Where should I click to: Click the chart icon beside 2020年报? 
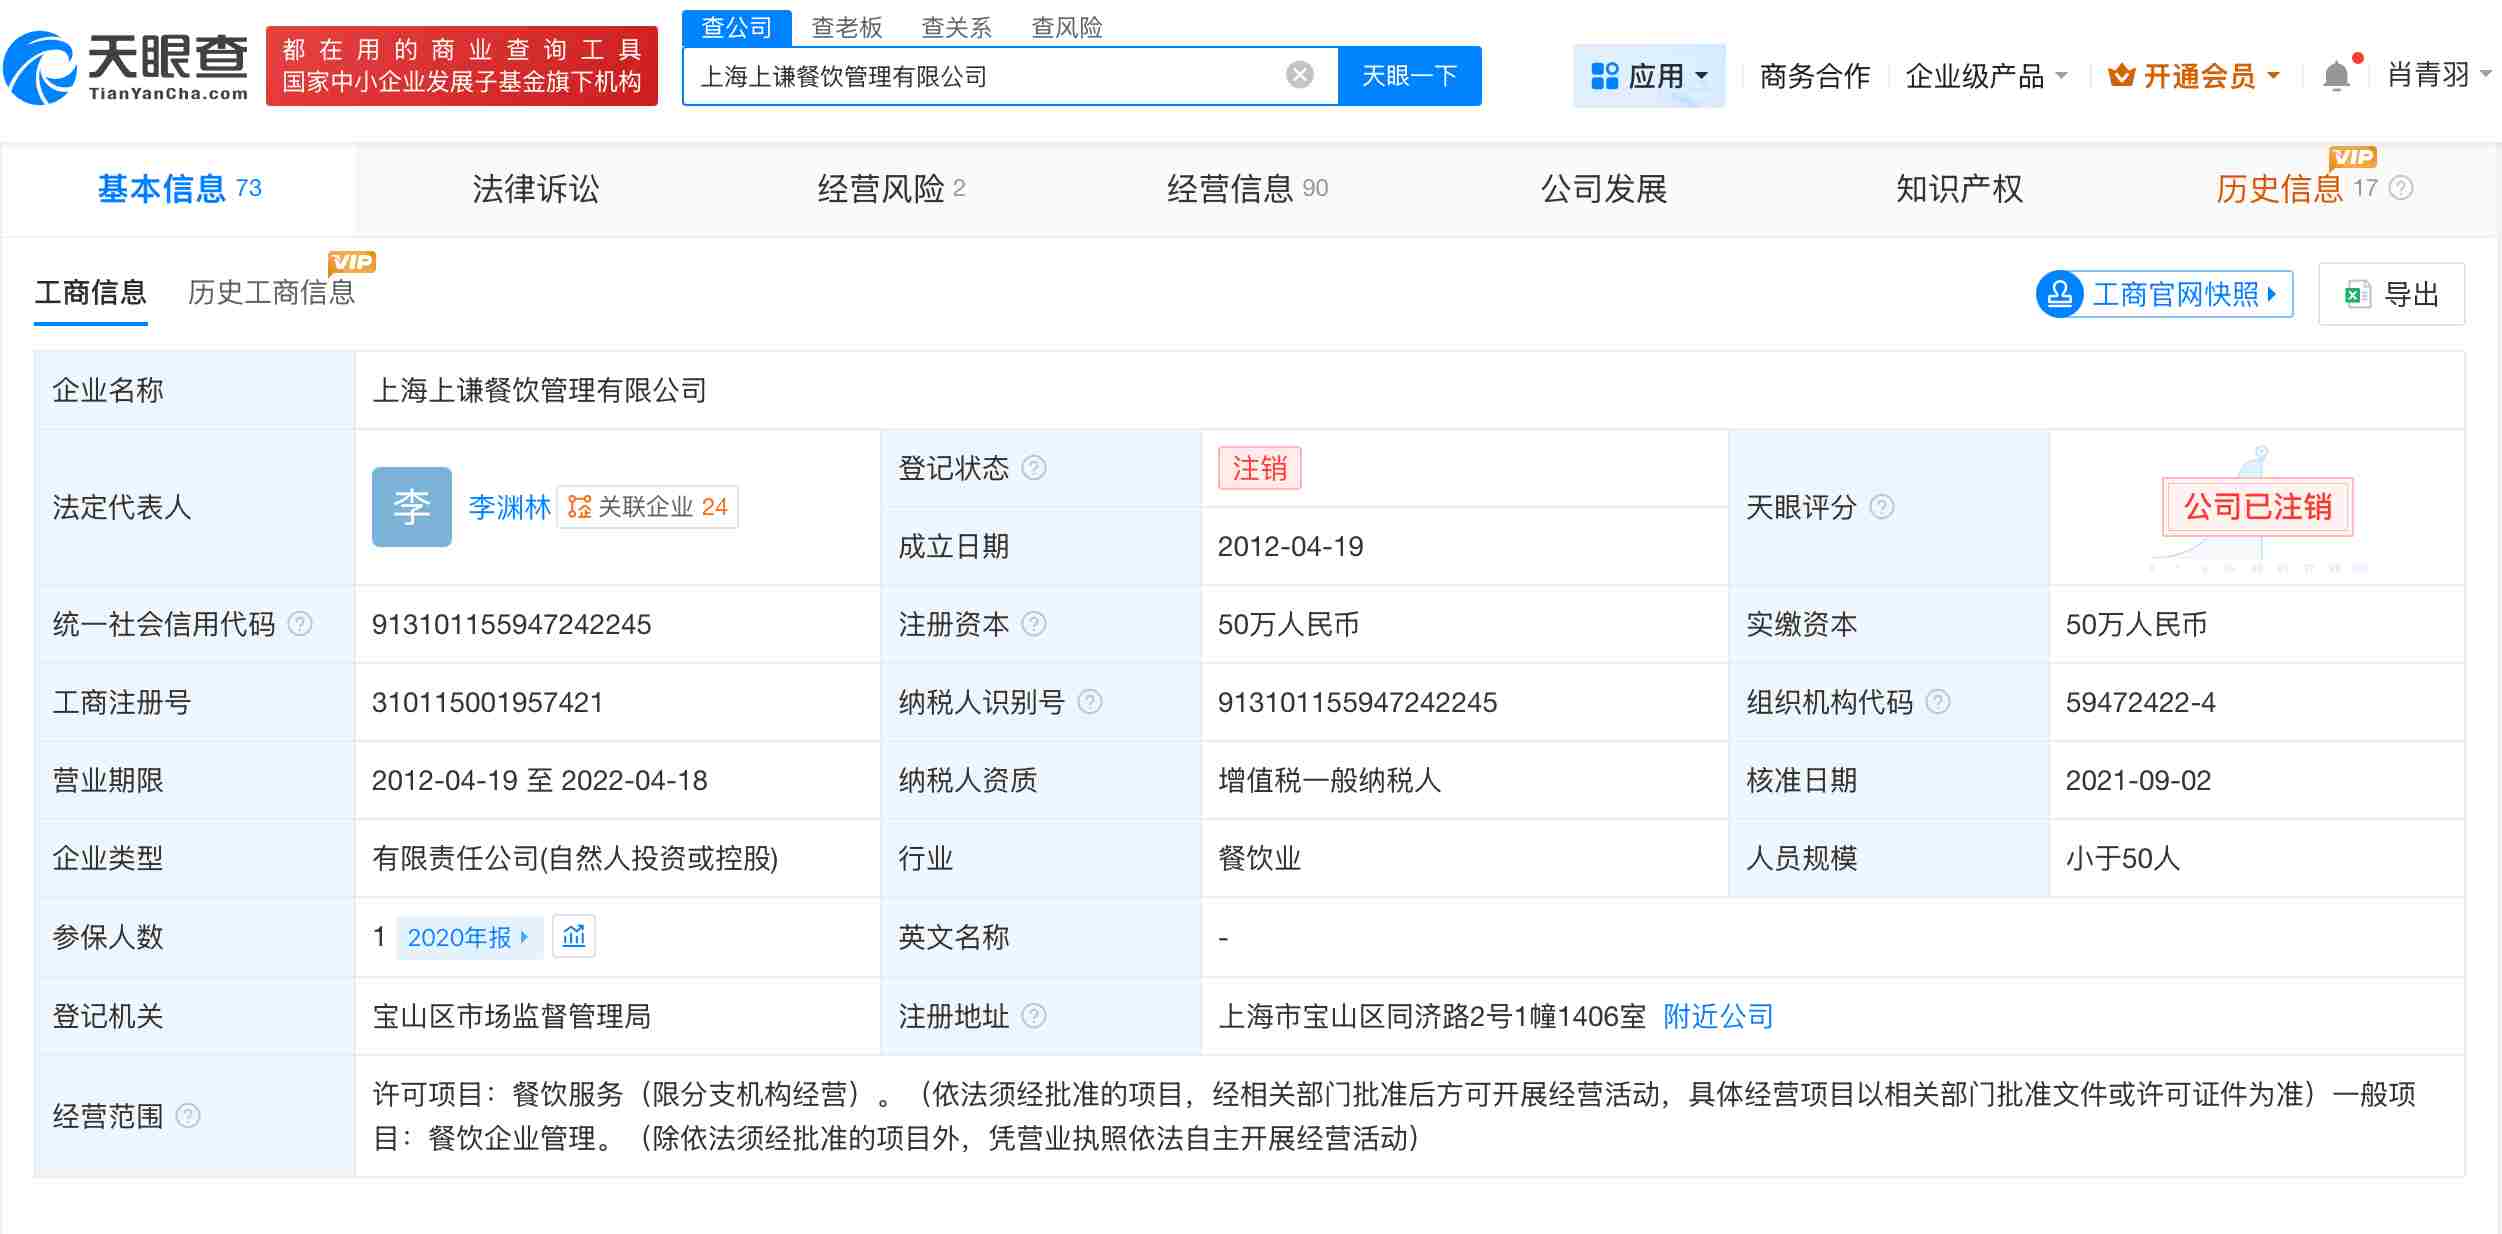574,936
